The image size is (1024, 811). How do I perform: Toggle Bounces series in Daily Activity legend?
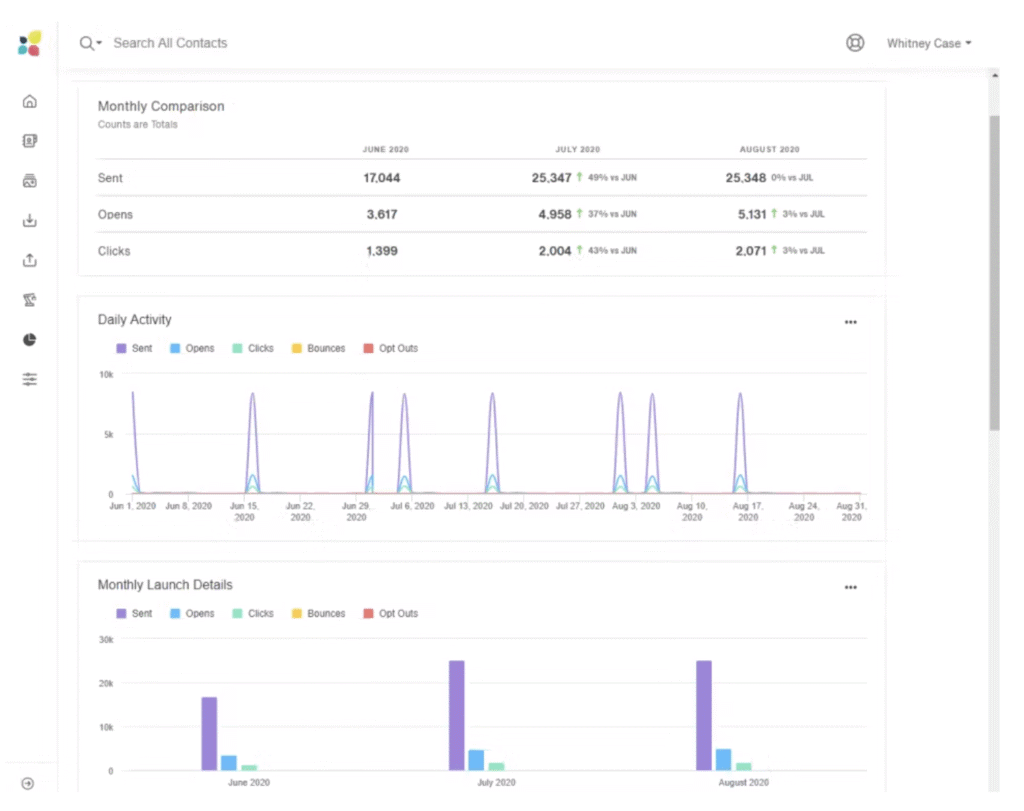[317, 349]
